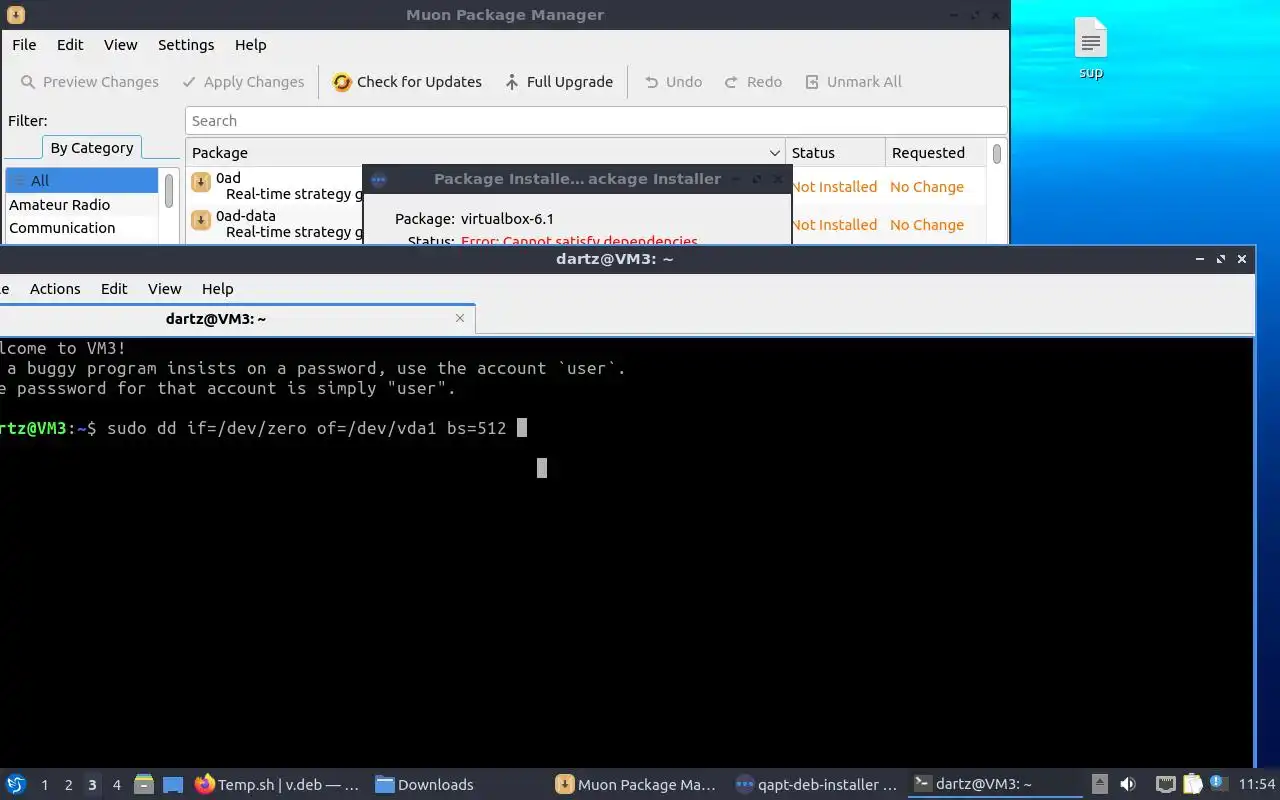The height and width of the screenshot is (800, 1280).
Task: Click Apply Changes in Muon toolbar
Action: [x=243, y=82]
